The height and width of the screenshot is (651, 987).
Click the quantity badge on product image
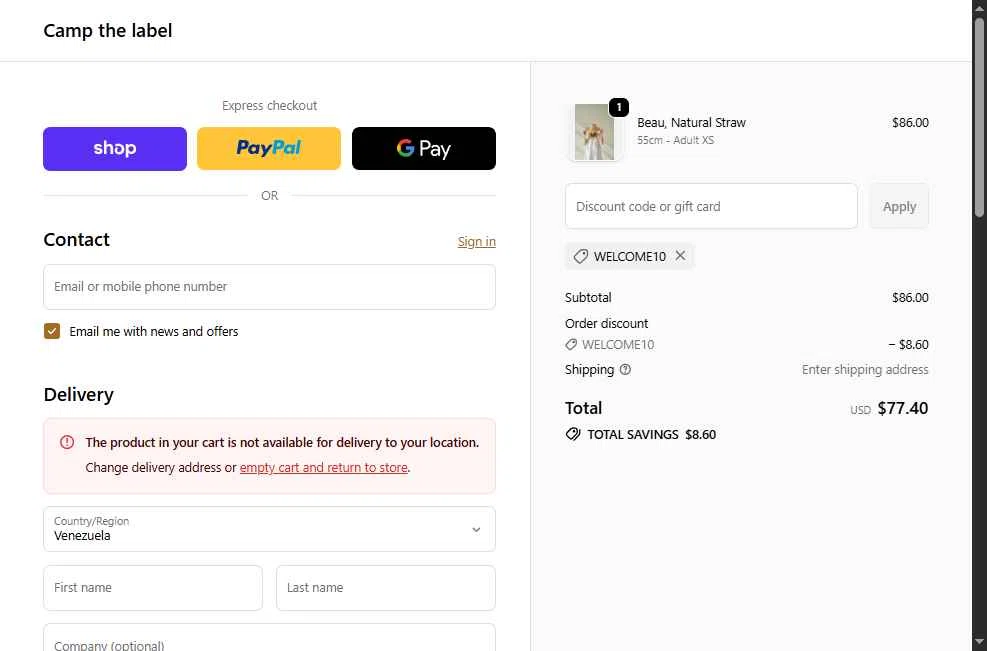point(619,108)
